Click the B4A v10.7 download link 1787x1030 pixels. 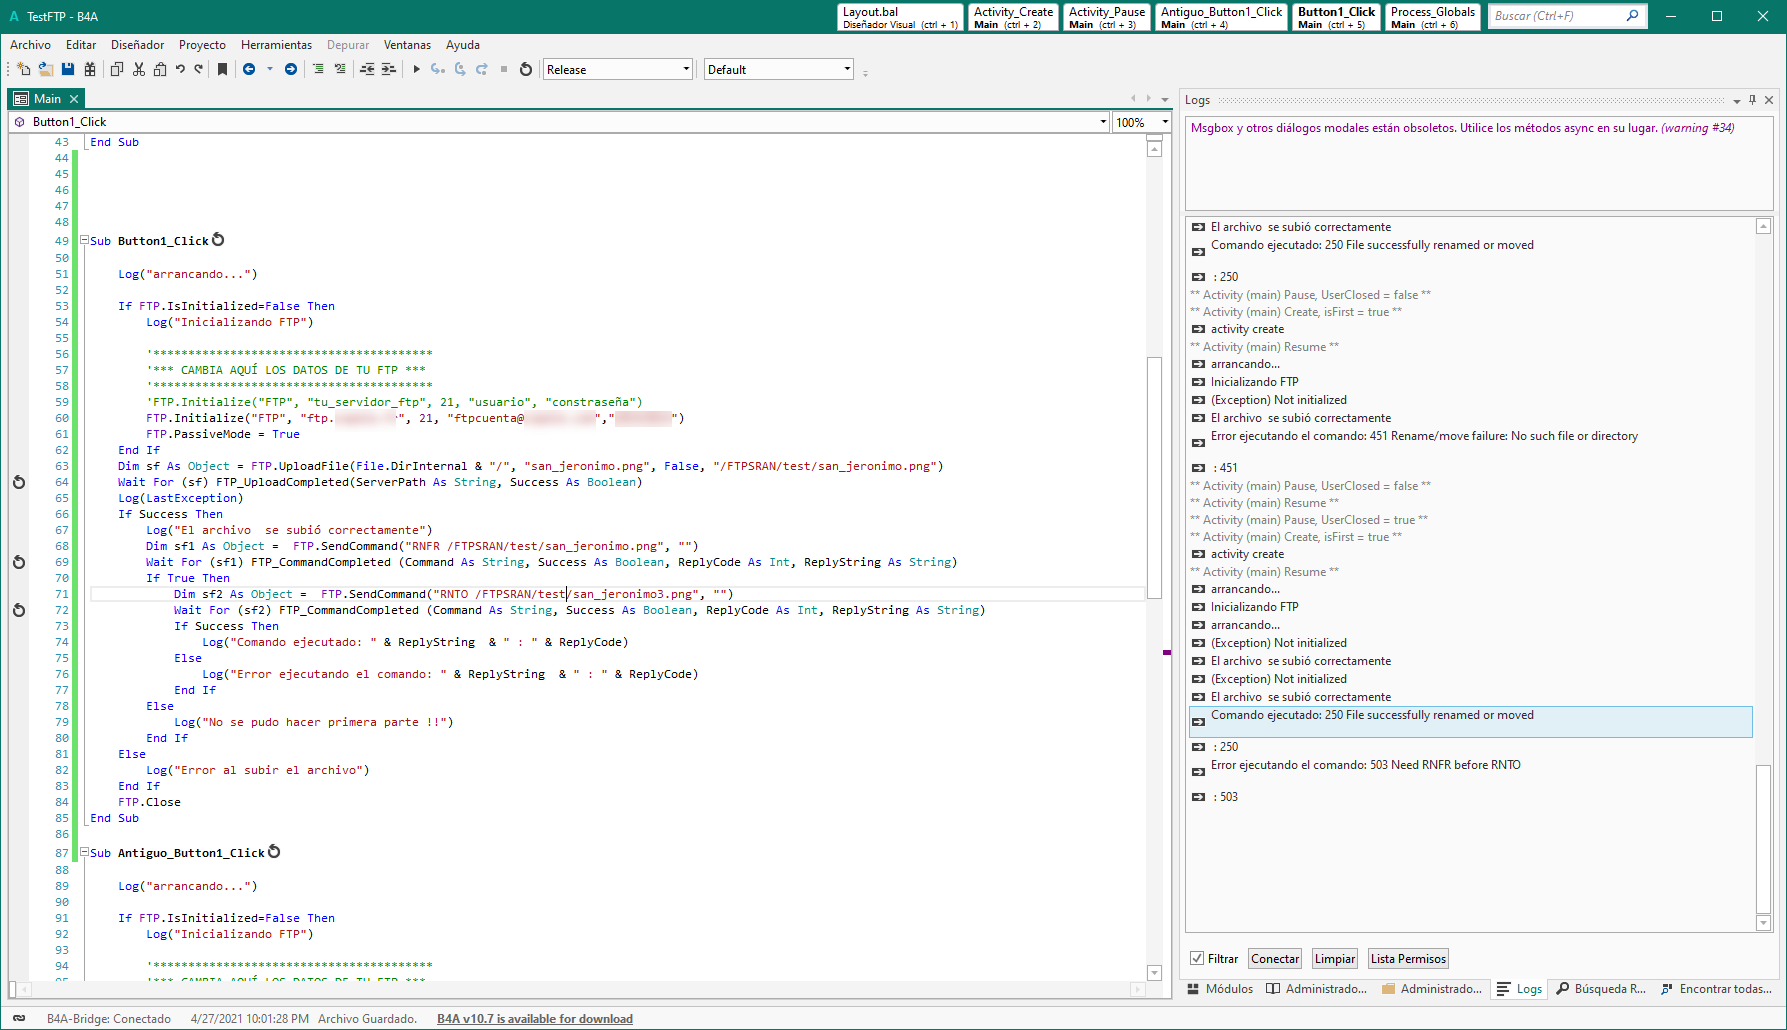[534, 1019]
